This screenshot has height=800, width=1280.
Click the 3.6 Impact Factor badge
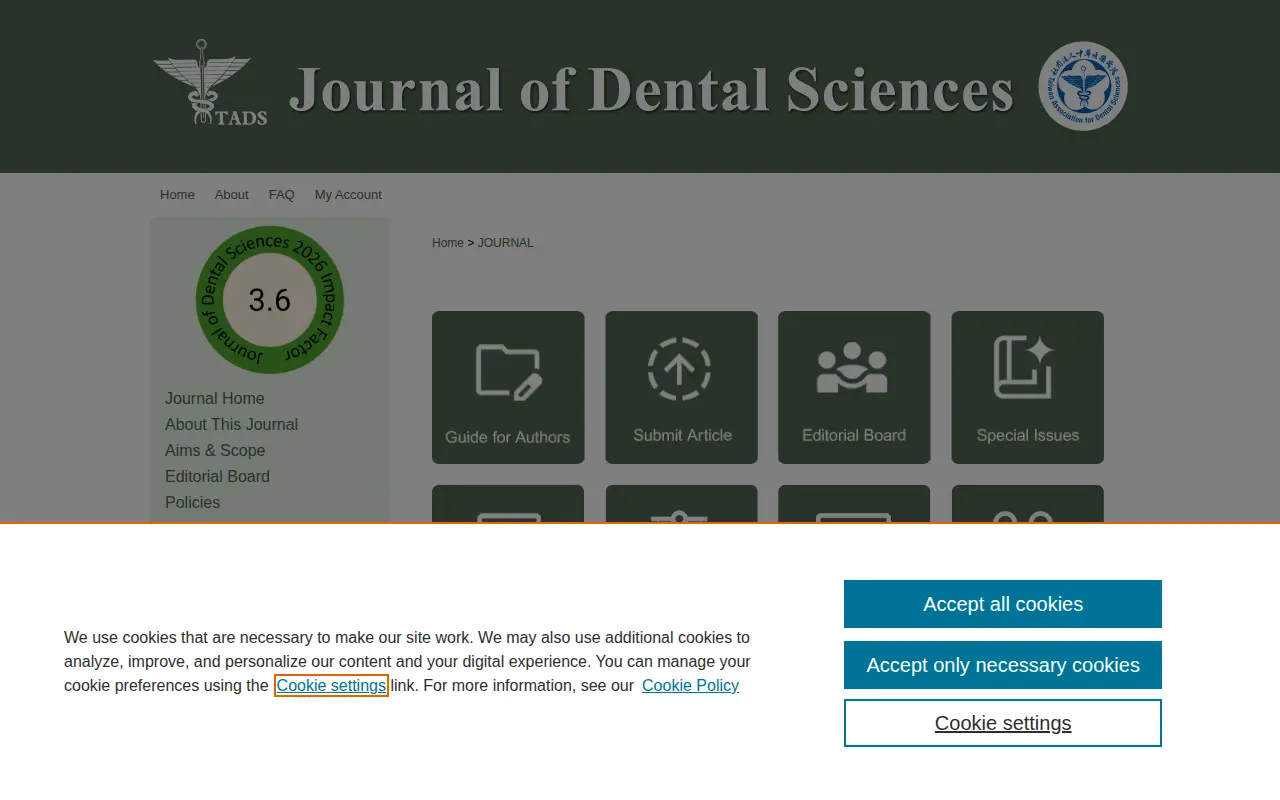click(x=270, y=300)
